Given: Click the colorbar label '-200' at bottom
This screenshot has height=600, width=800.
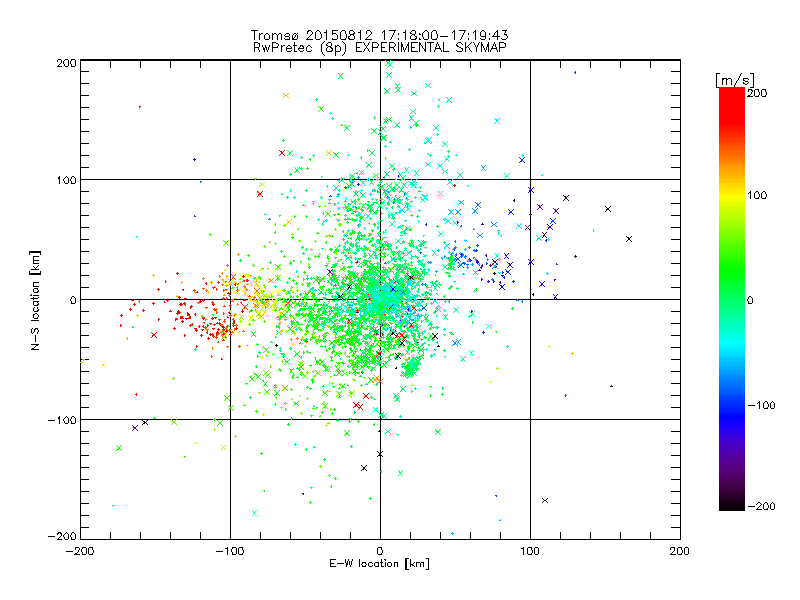Looking at the screenshot, I should (x=761, y=507).
